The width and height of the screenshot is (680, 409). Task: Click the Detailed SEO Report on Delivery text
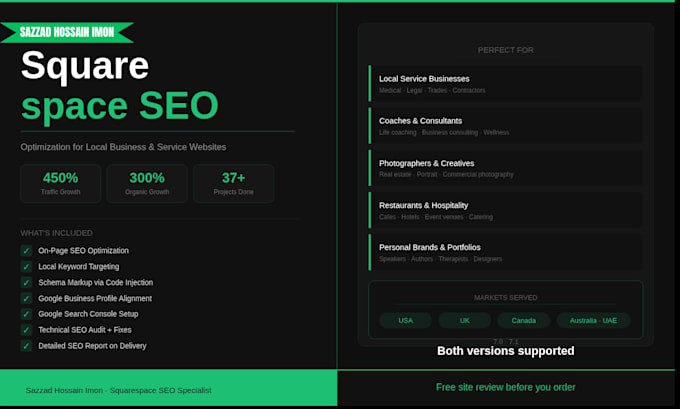92,346
